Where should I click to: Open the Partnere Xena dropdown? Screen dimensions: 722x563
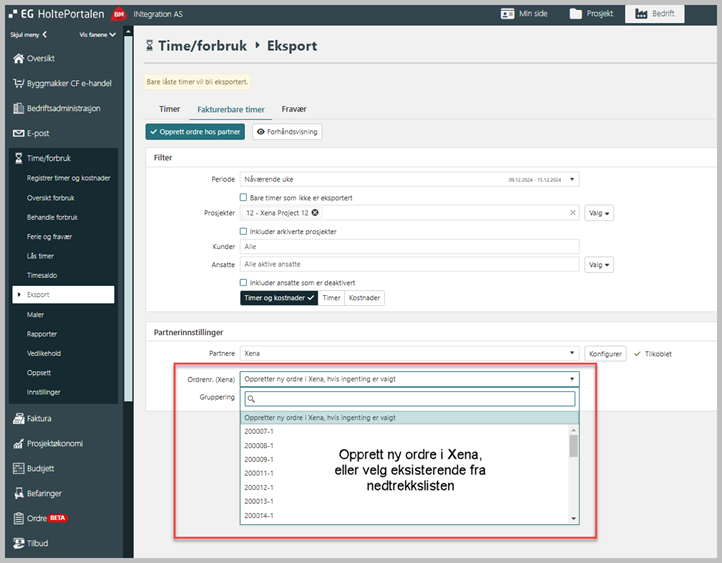pyautogui.click(x=573, y=353)
